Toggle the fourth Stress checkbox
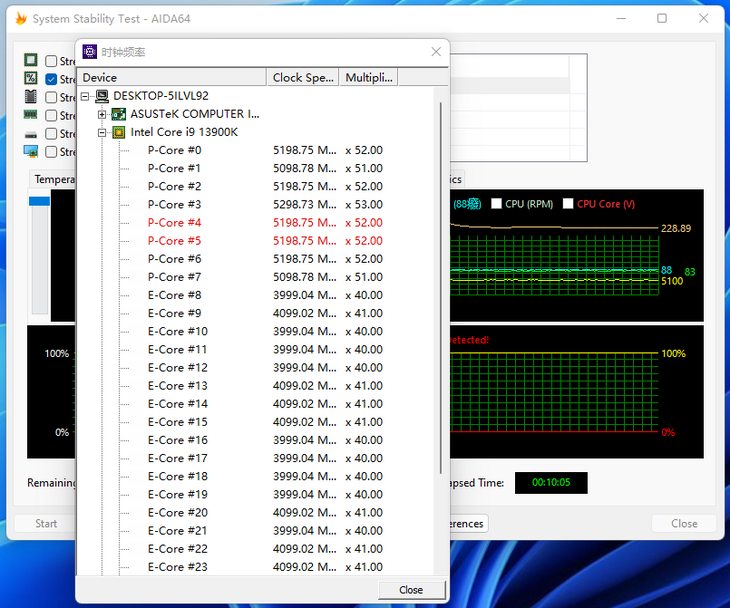730x608 pixels. click(51, 115)
